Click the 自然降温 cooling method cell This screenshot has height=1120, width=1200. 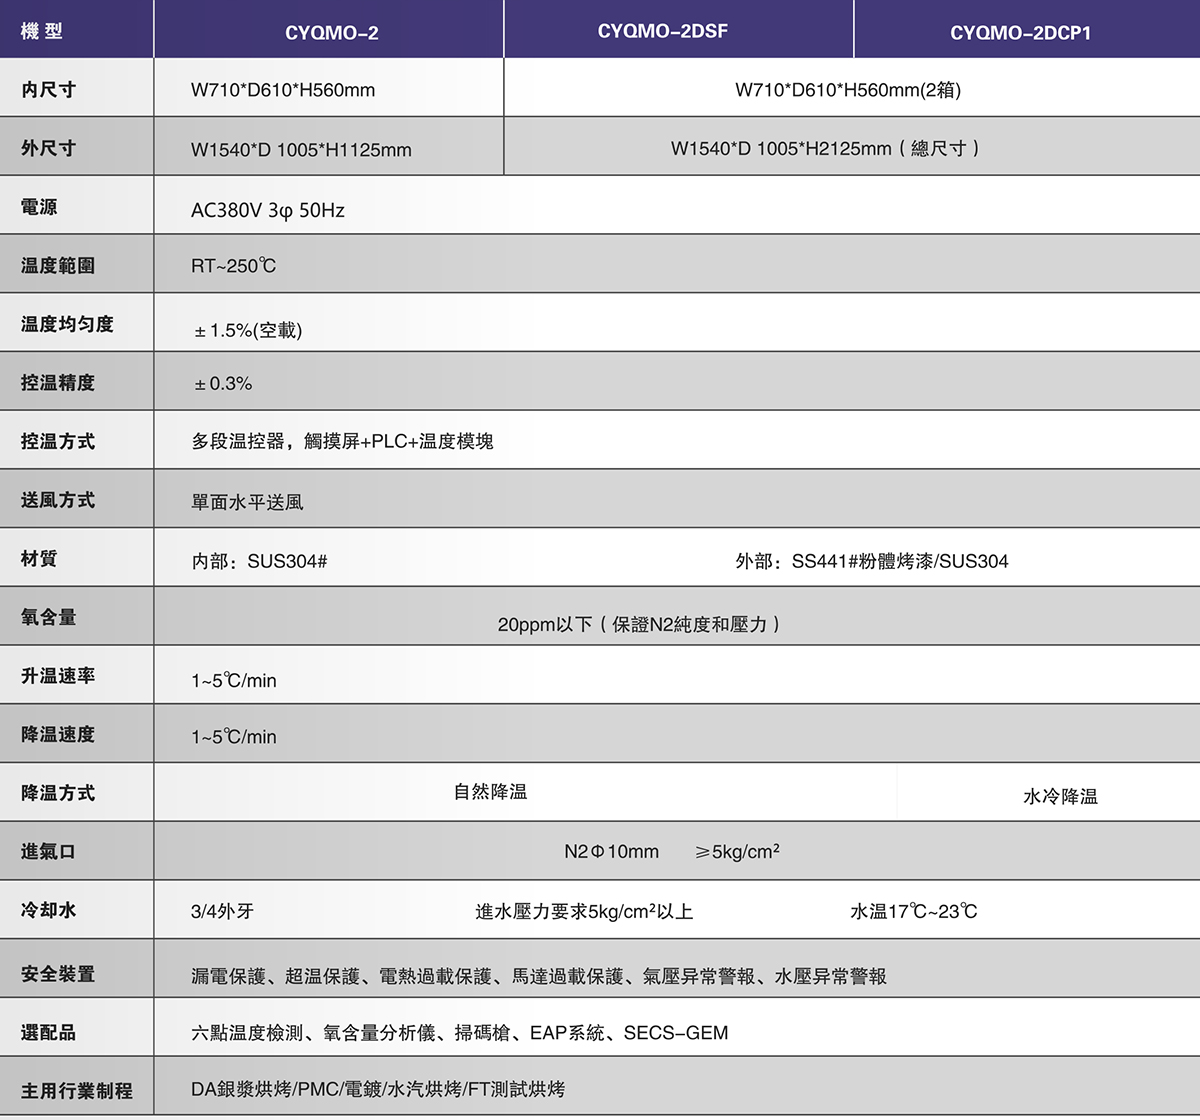tap(490, 792)
